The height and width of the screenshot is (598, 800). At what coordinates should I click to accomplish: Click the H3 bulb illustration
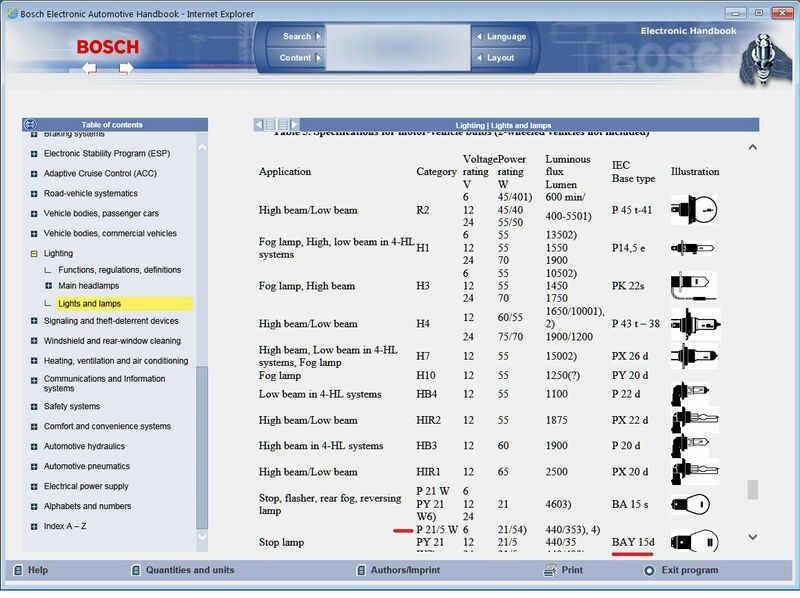693,286
